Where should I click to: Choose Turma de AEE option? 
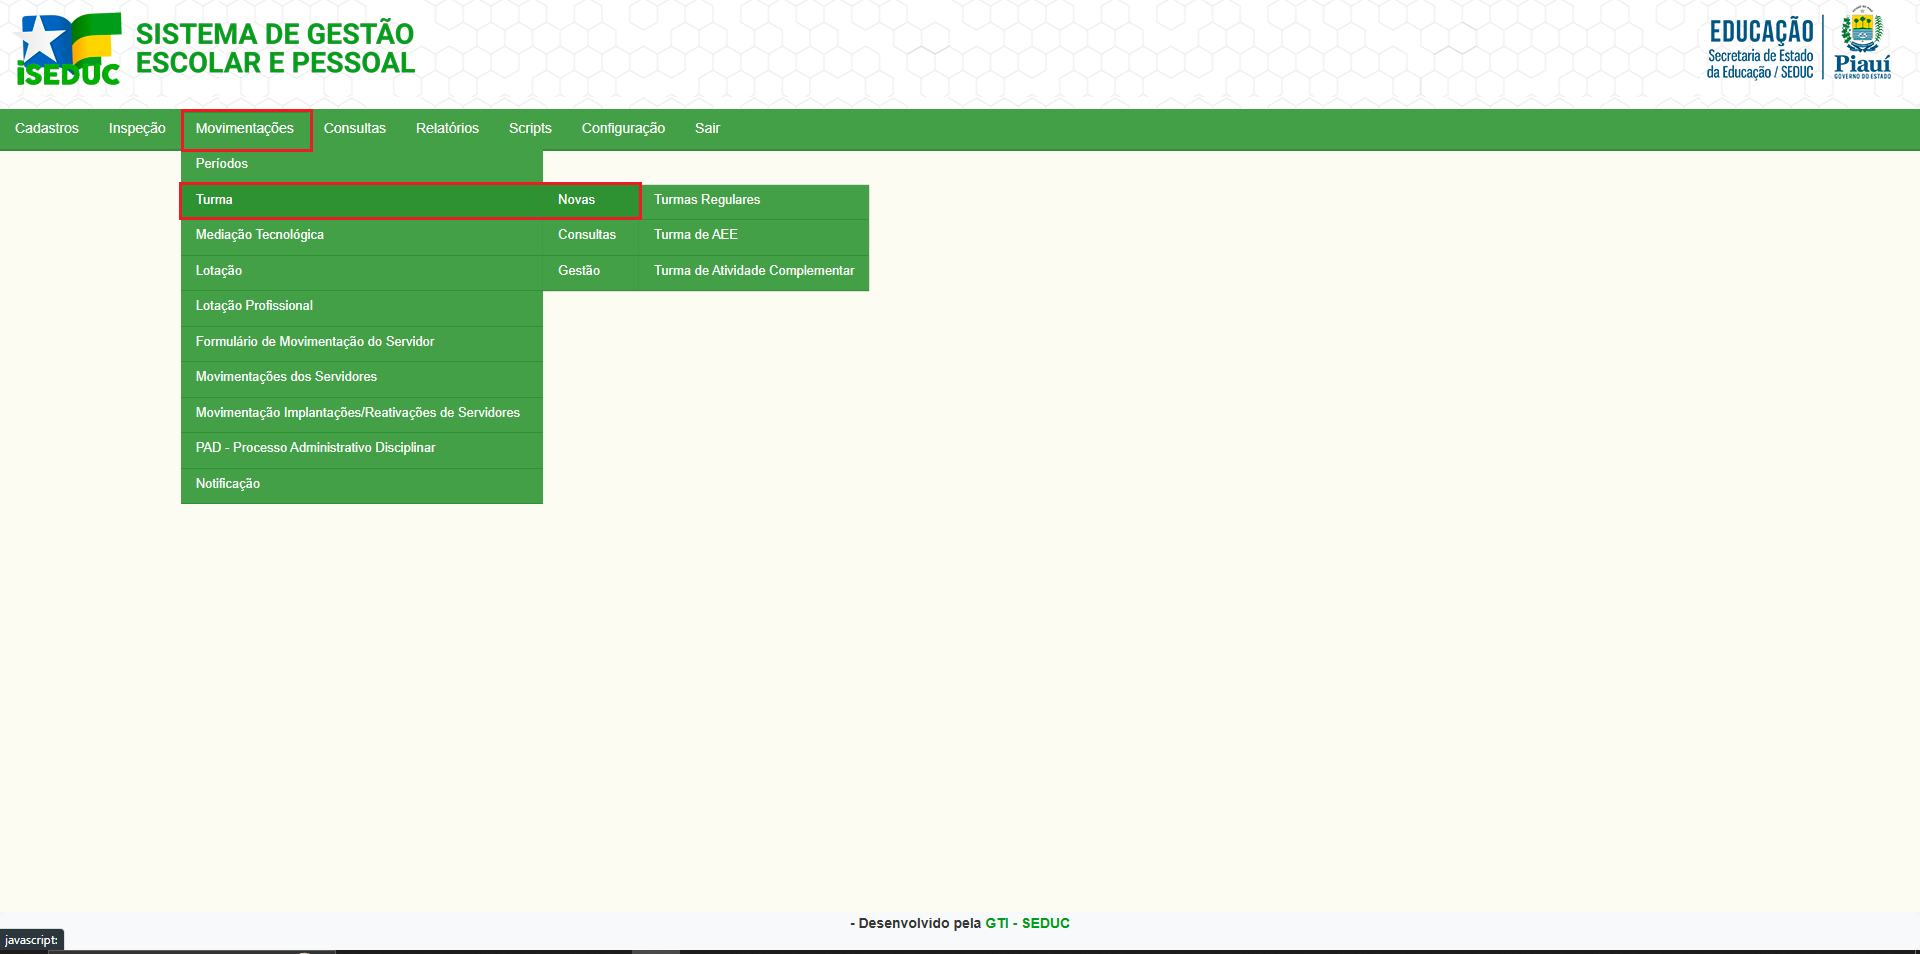point(696,235)
